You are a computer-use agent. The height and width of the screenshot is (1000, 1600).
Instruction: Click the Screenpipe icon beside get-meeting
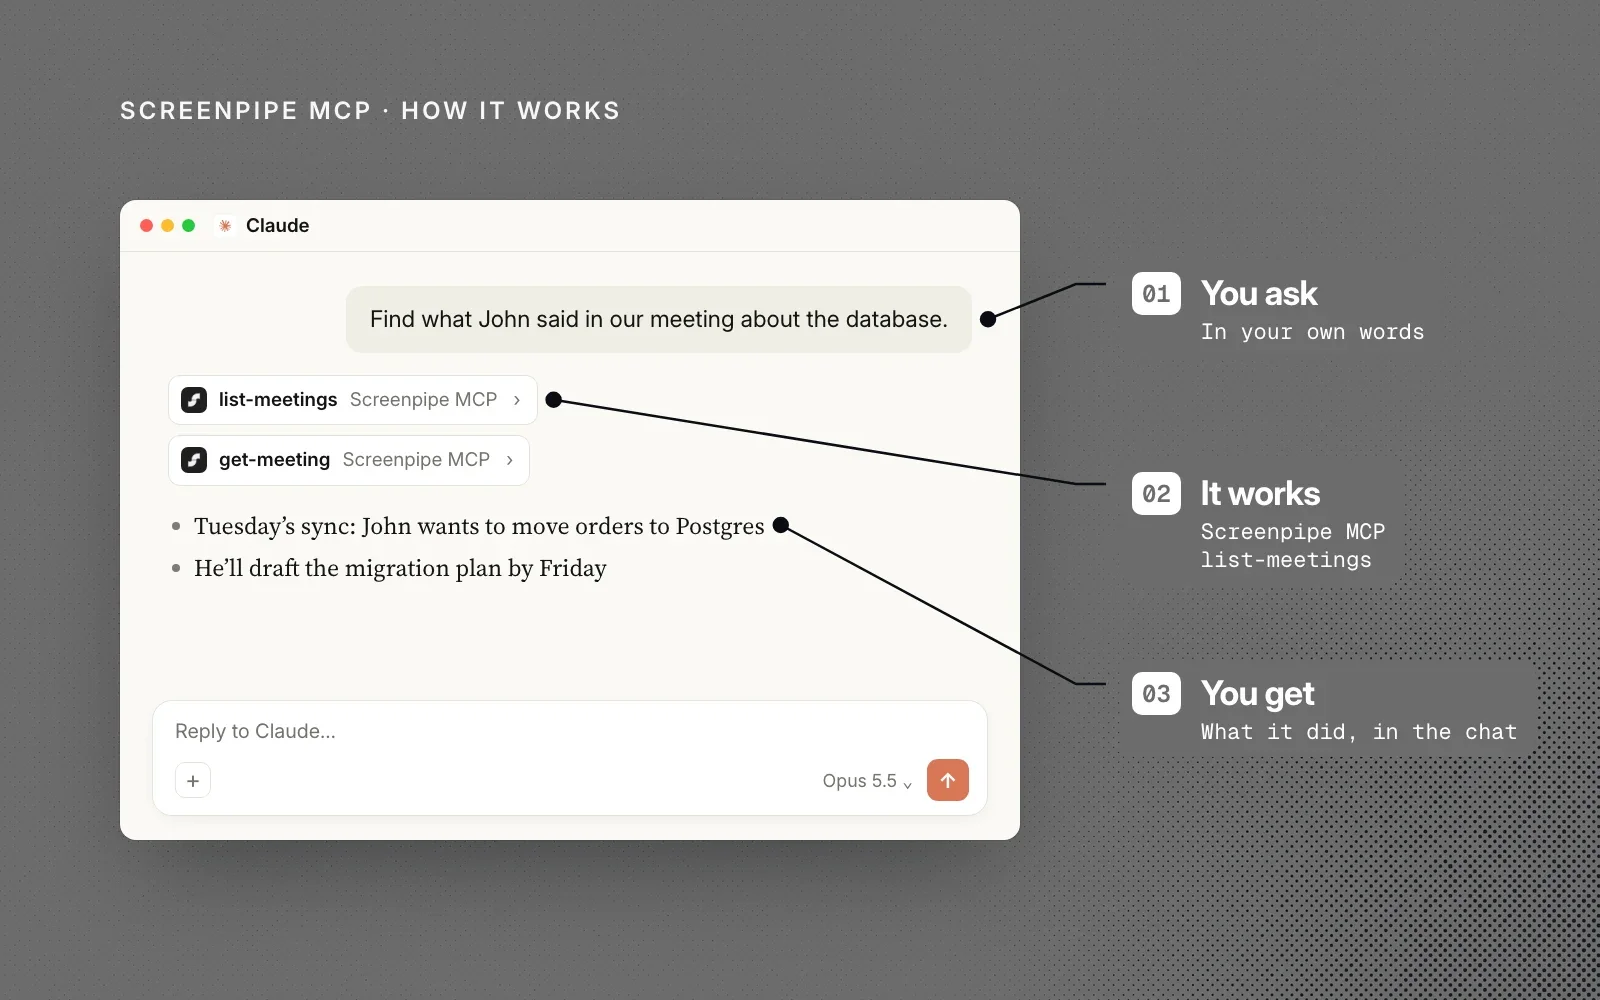pyautogui.click(x=194, y=460)
